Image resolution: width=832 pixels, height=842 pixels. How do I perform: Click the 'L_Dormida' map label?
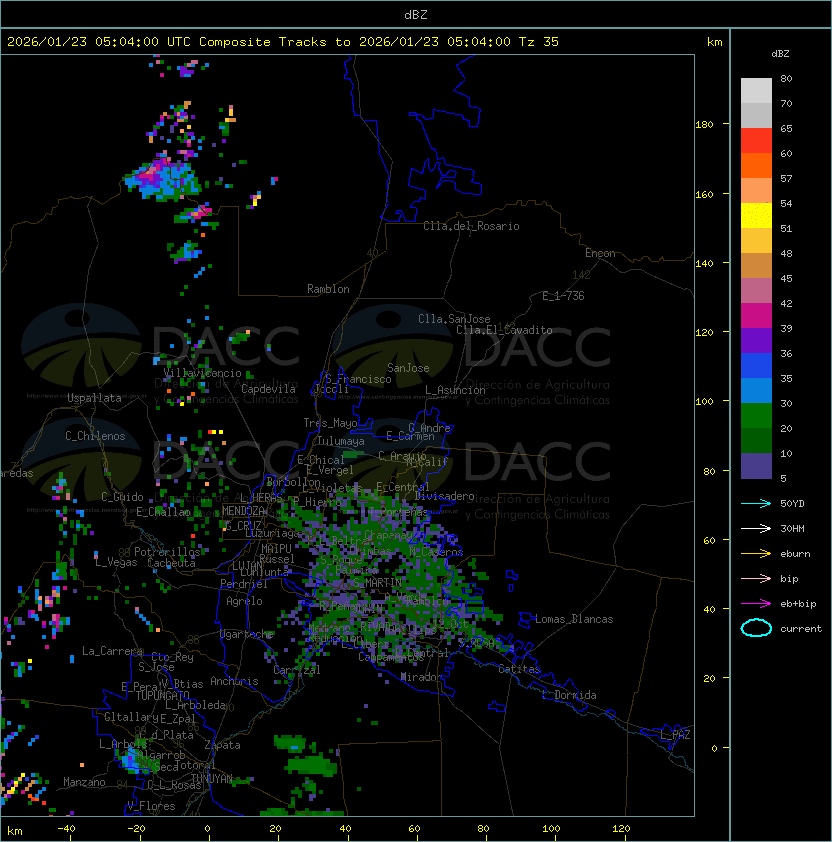(x=569, y=695)
